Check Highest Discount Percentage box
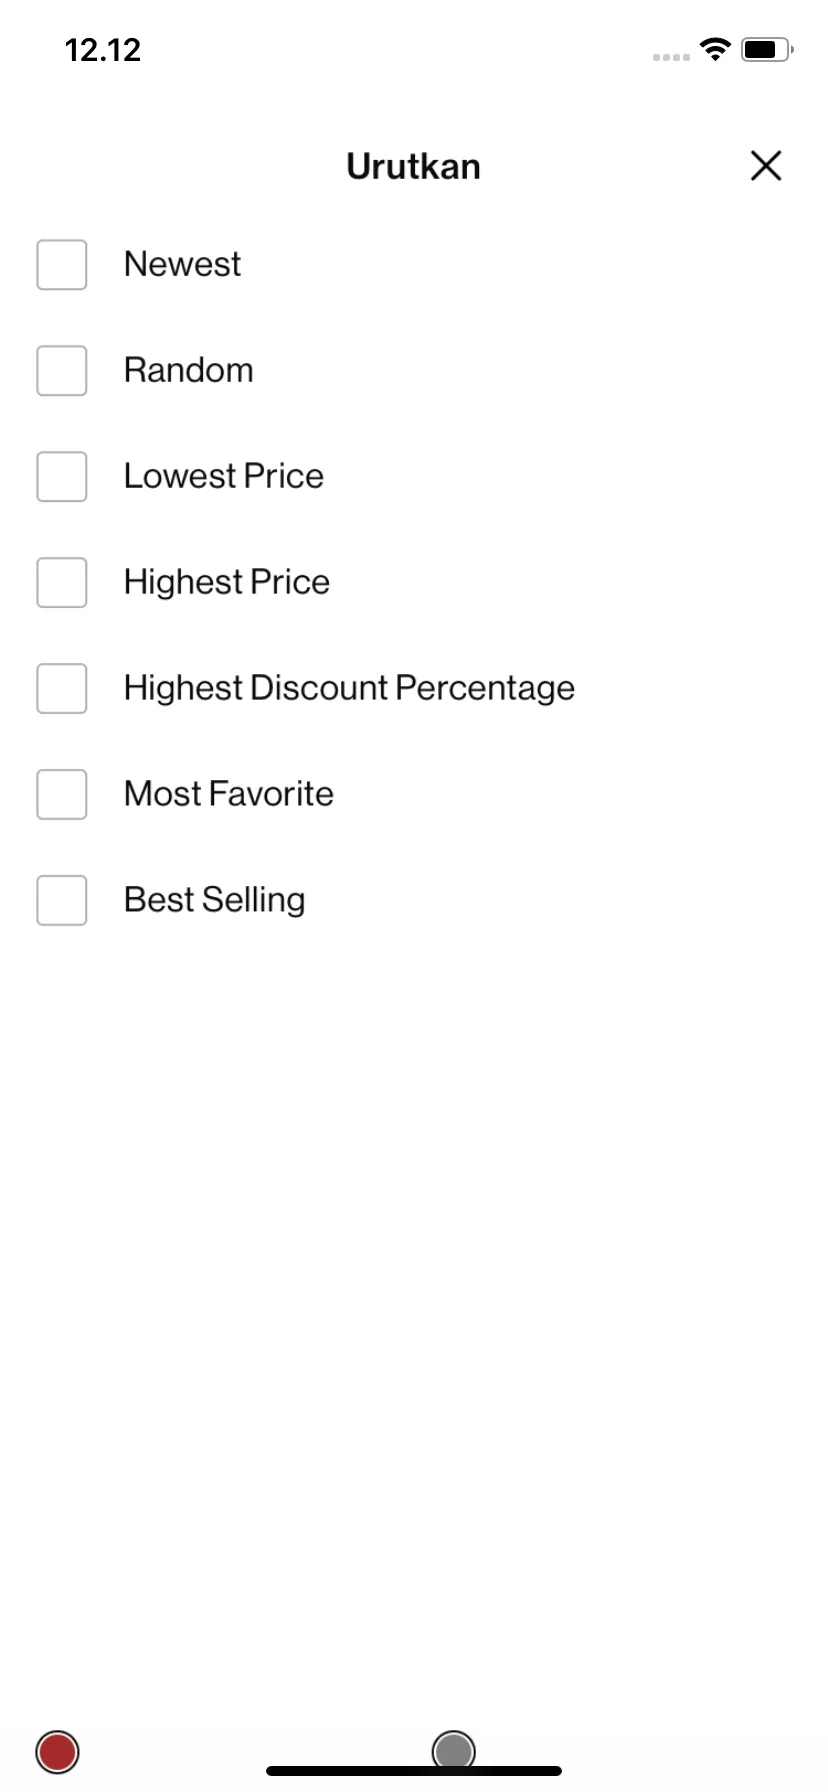The image size is (828, 1792). [62, 689]
